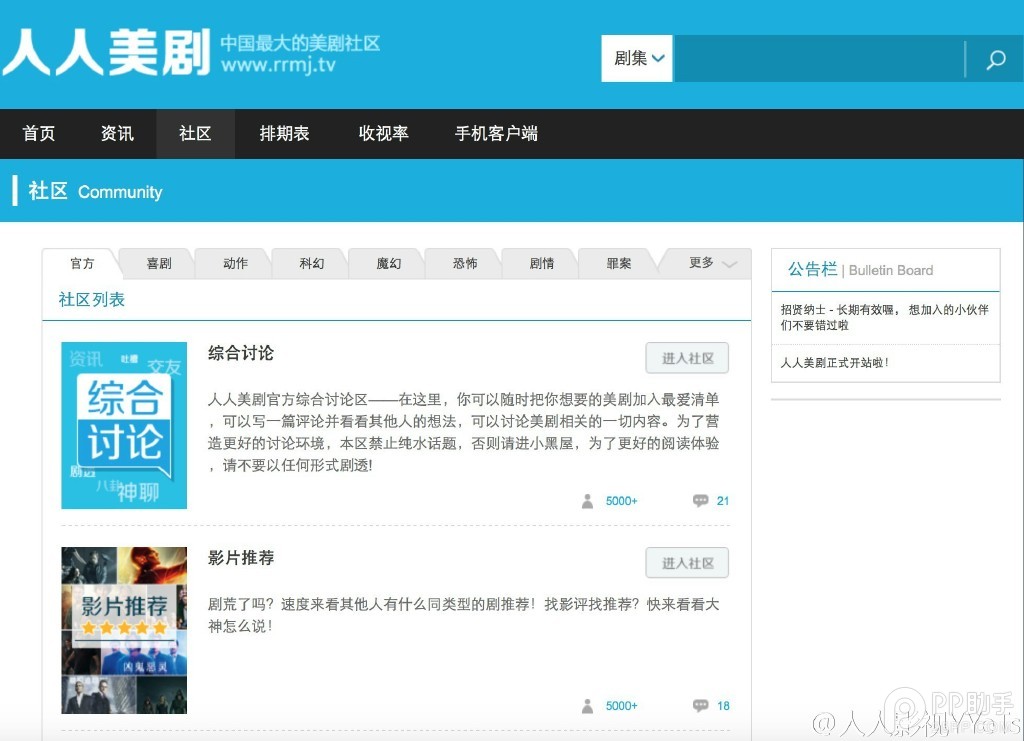Click the person icon next to 影片推荐's member count

tap(588, 705)
